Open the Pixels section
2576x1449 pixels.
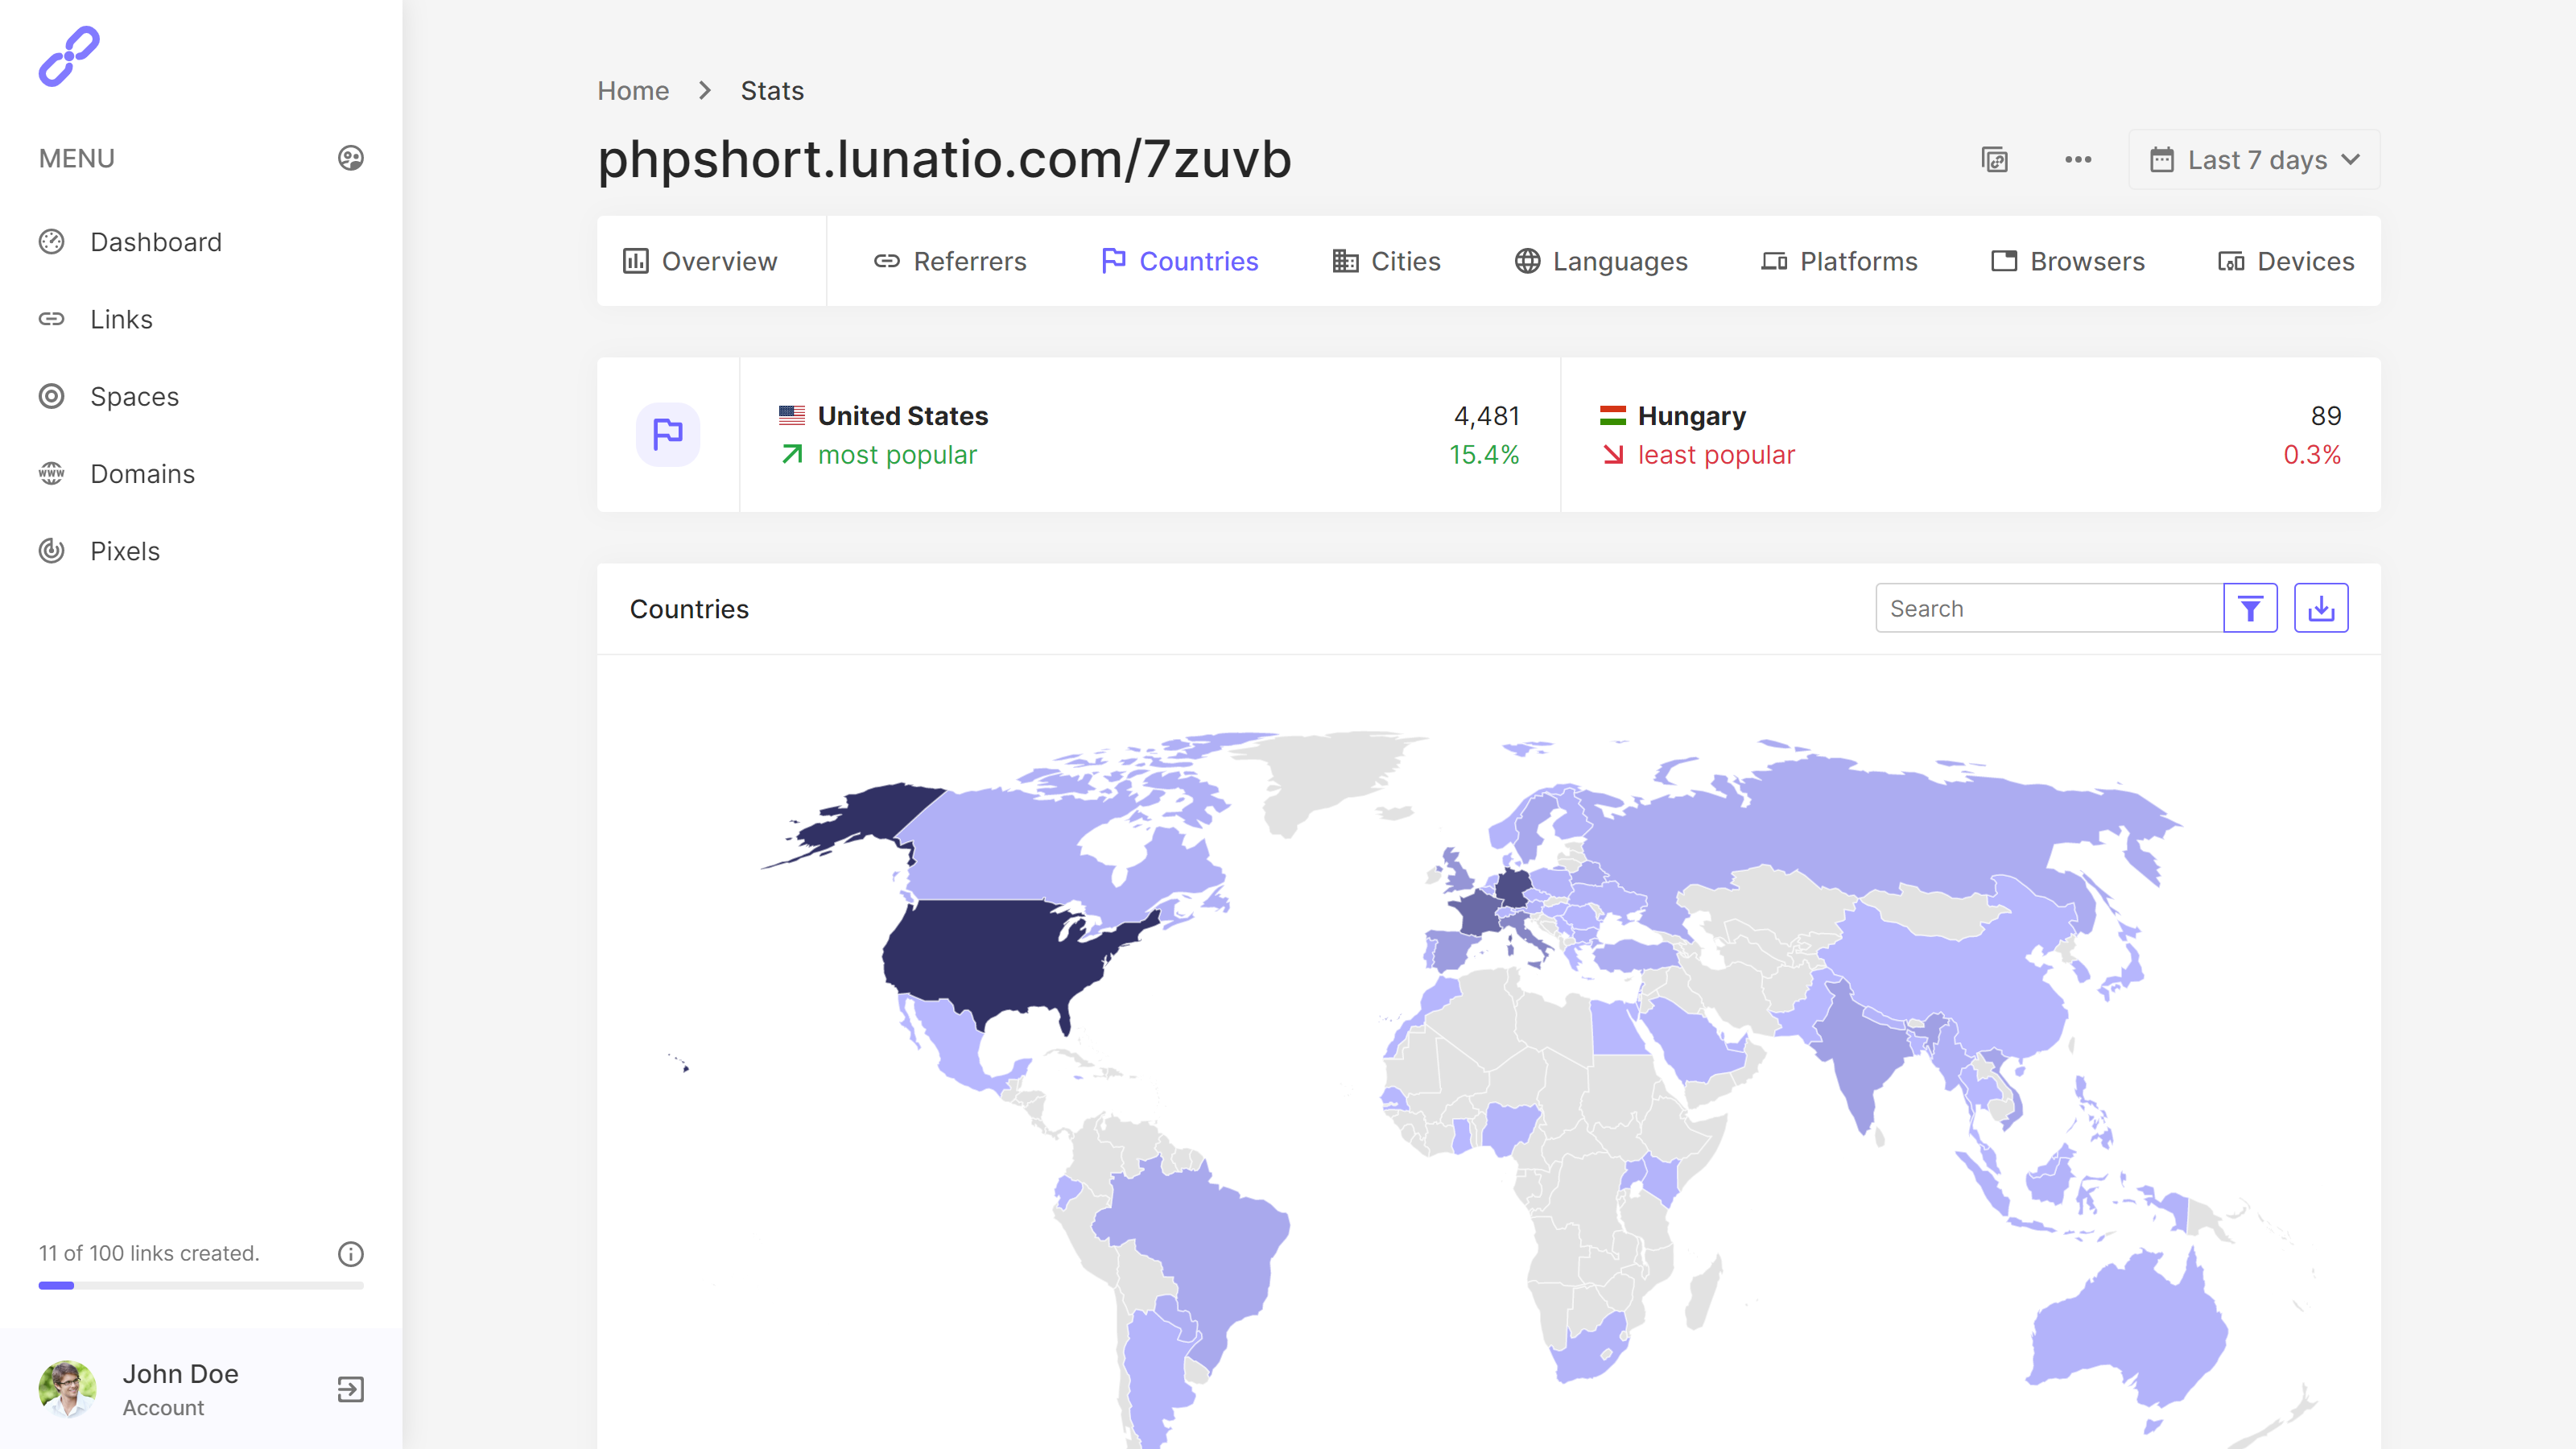click(125, 551)
